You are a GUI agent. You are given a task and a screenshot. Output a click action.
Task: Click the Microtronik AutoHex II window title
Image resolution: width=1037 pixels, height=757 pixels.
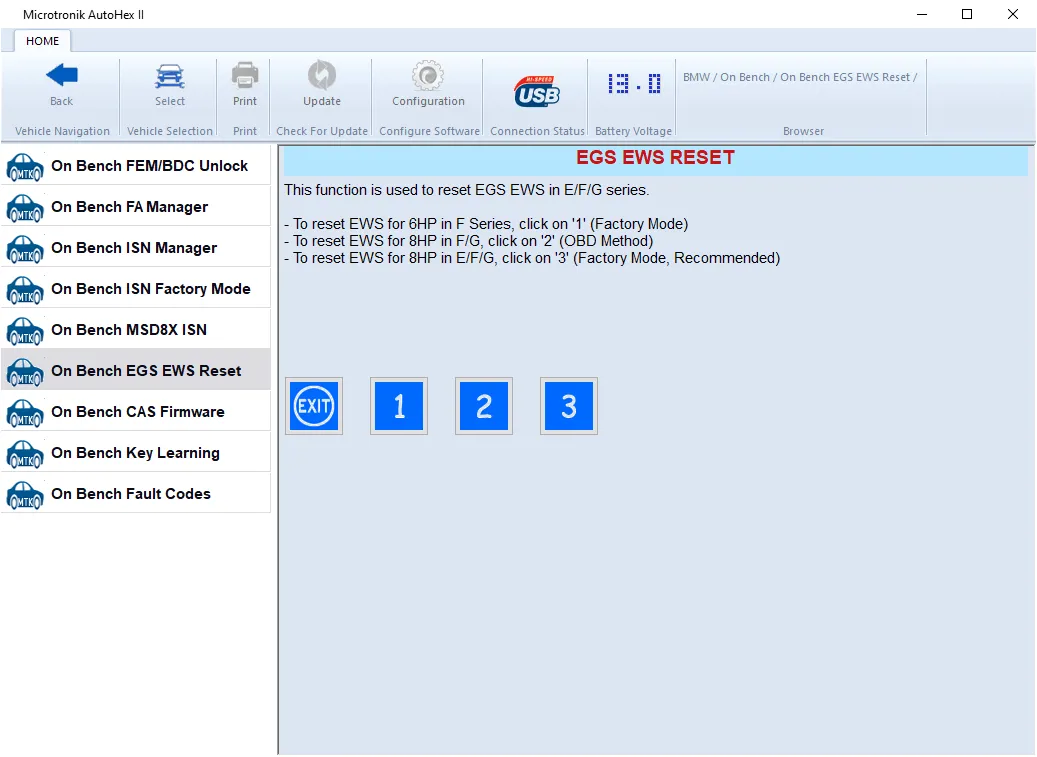83,15
